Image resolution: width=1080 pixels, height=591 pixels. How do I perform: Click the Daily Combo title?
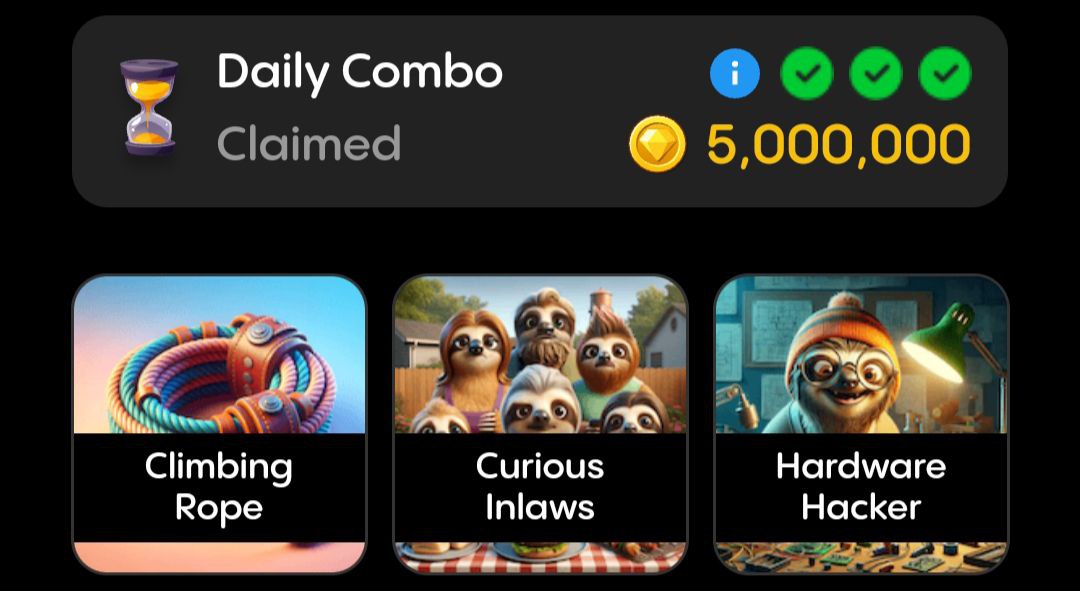(360, 72)
